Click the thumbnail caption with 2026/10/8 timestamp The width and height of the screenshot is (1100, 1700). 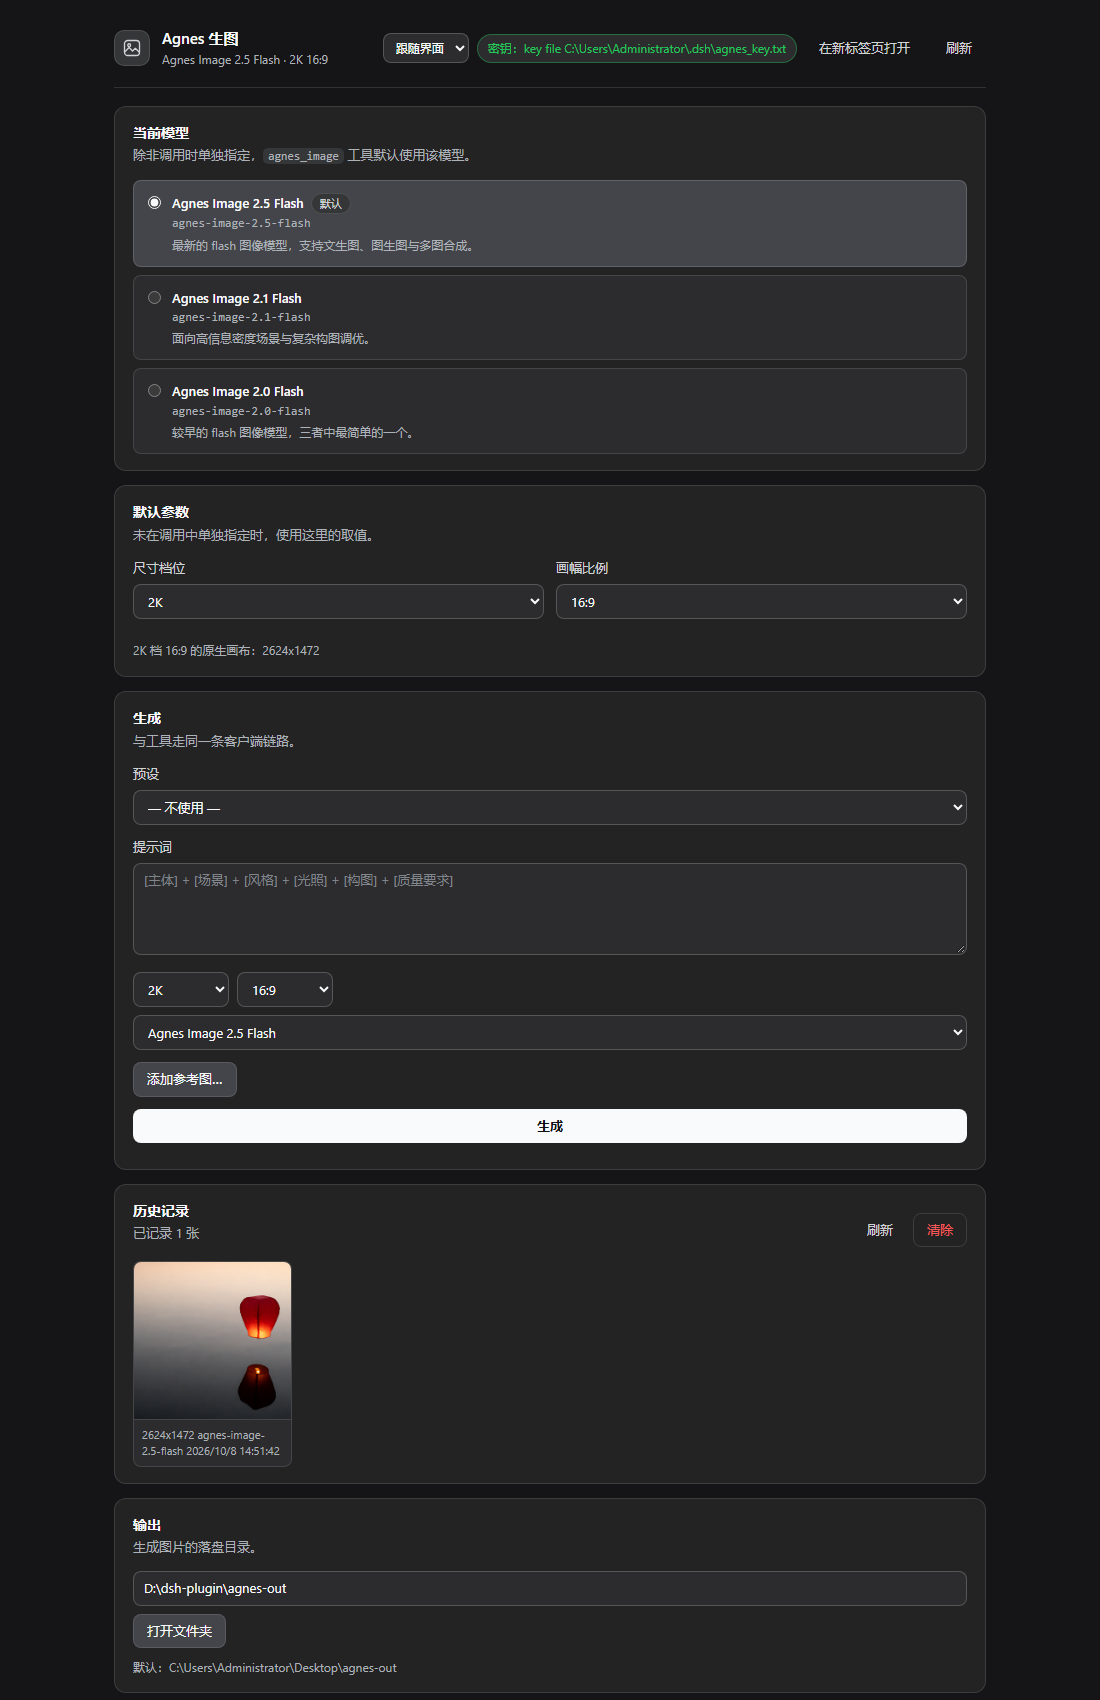pyautogui.click(x=211, y=1443)
